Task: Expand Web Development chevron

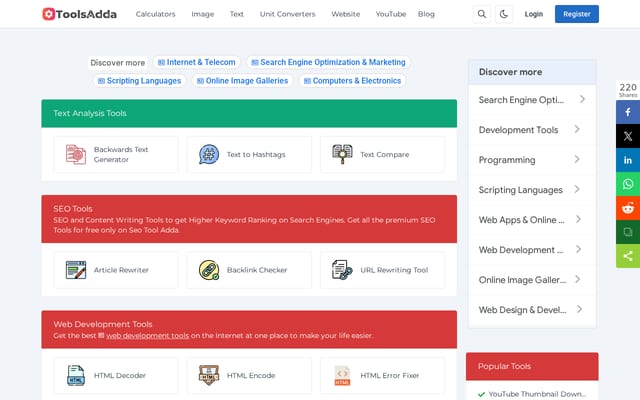Action: [578, 249]
